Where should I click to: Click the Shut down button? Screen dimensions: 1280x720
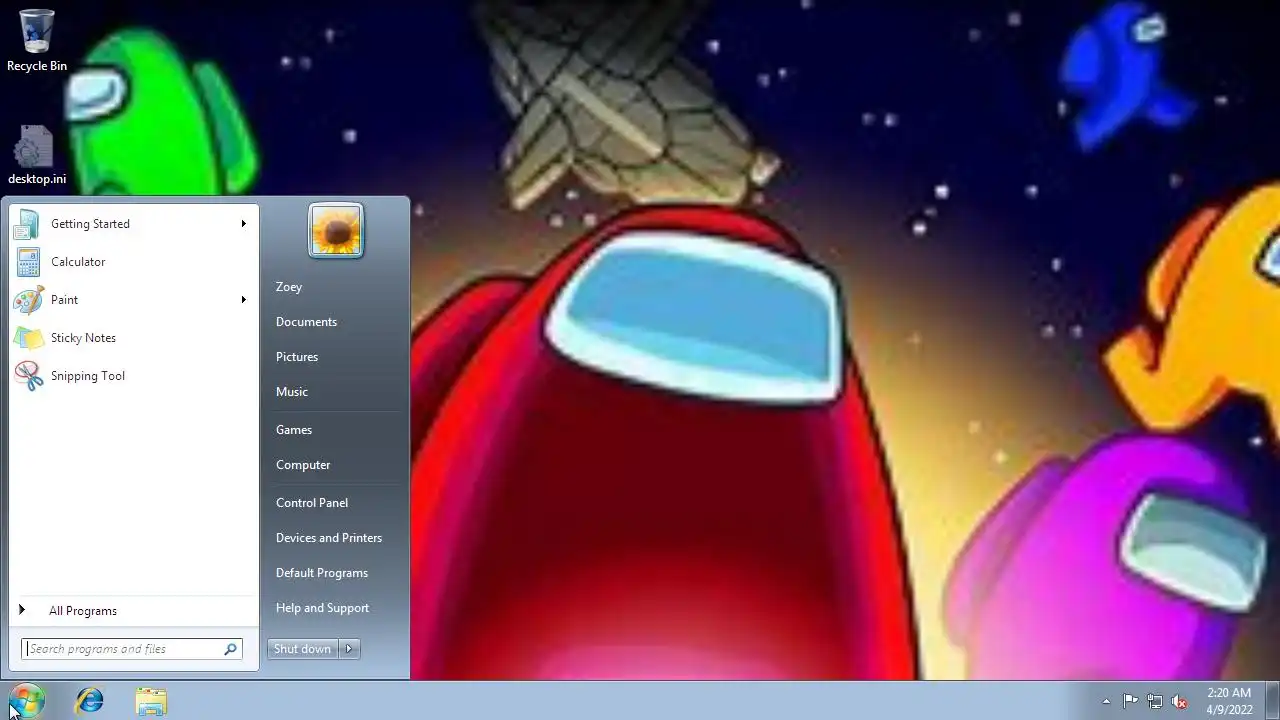(302, 649)
